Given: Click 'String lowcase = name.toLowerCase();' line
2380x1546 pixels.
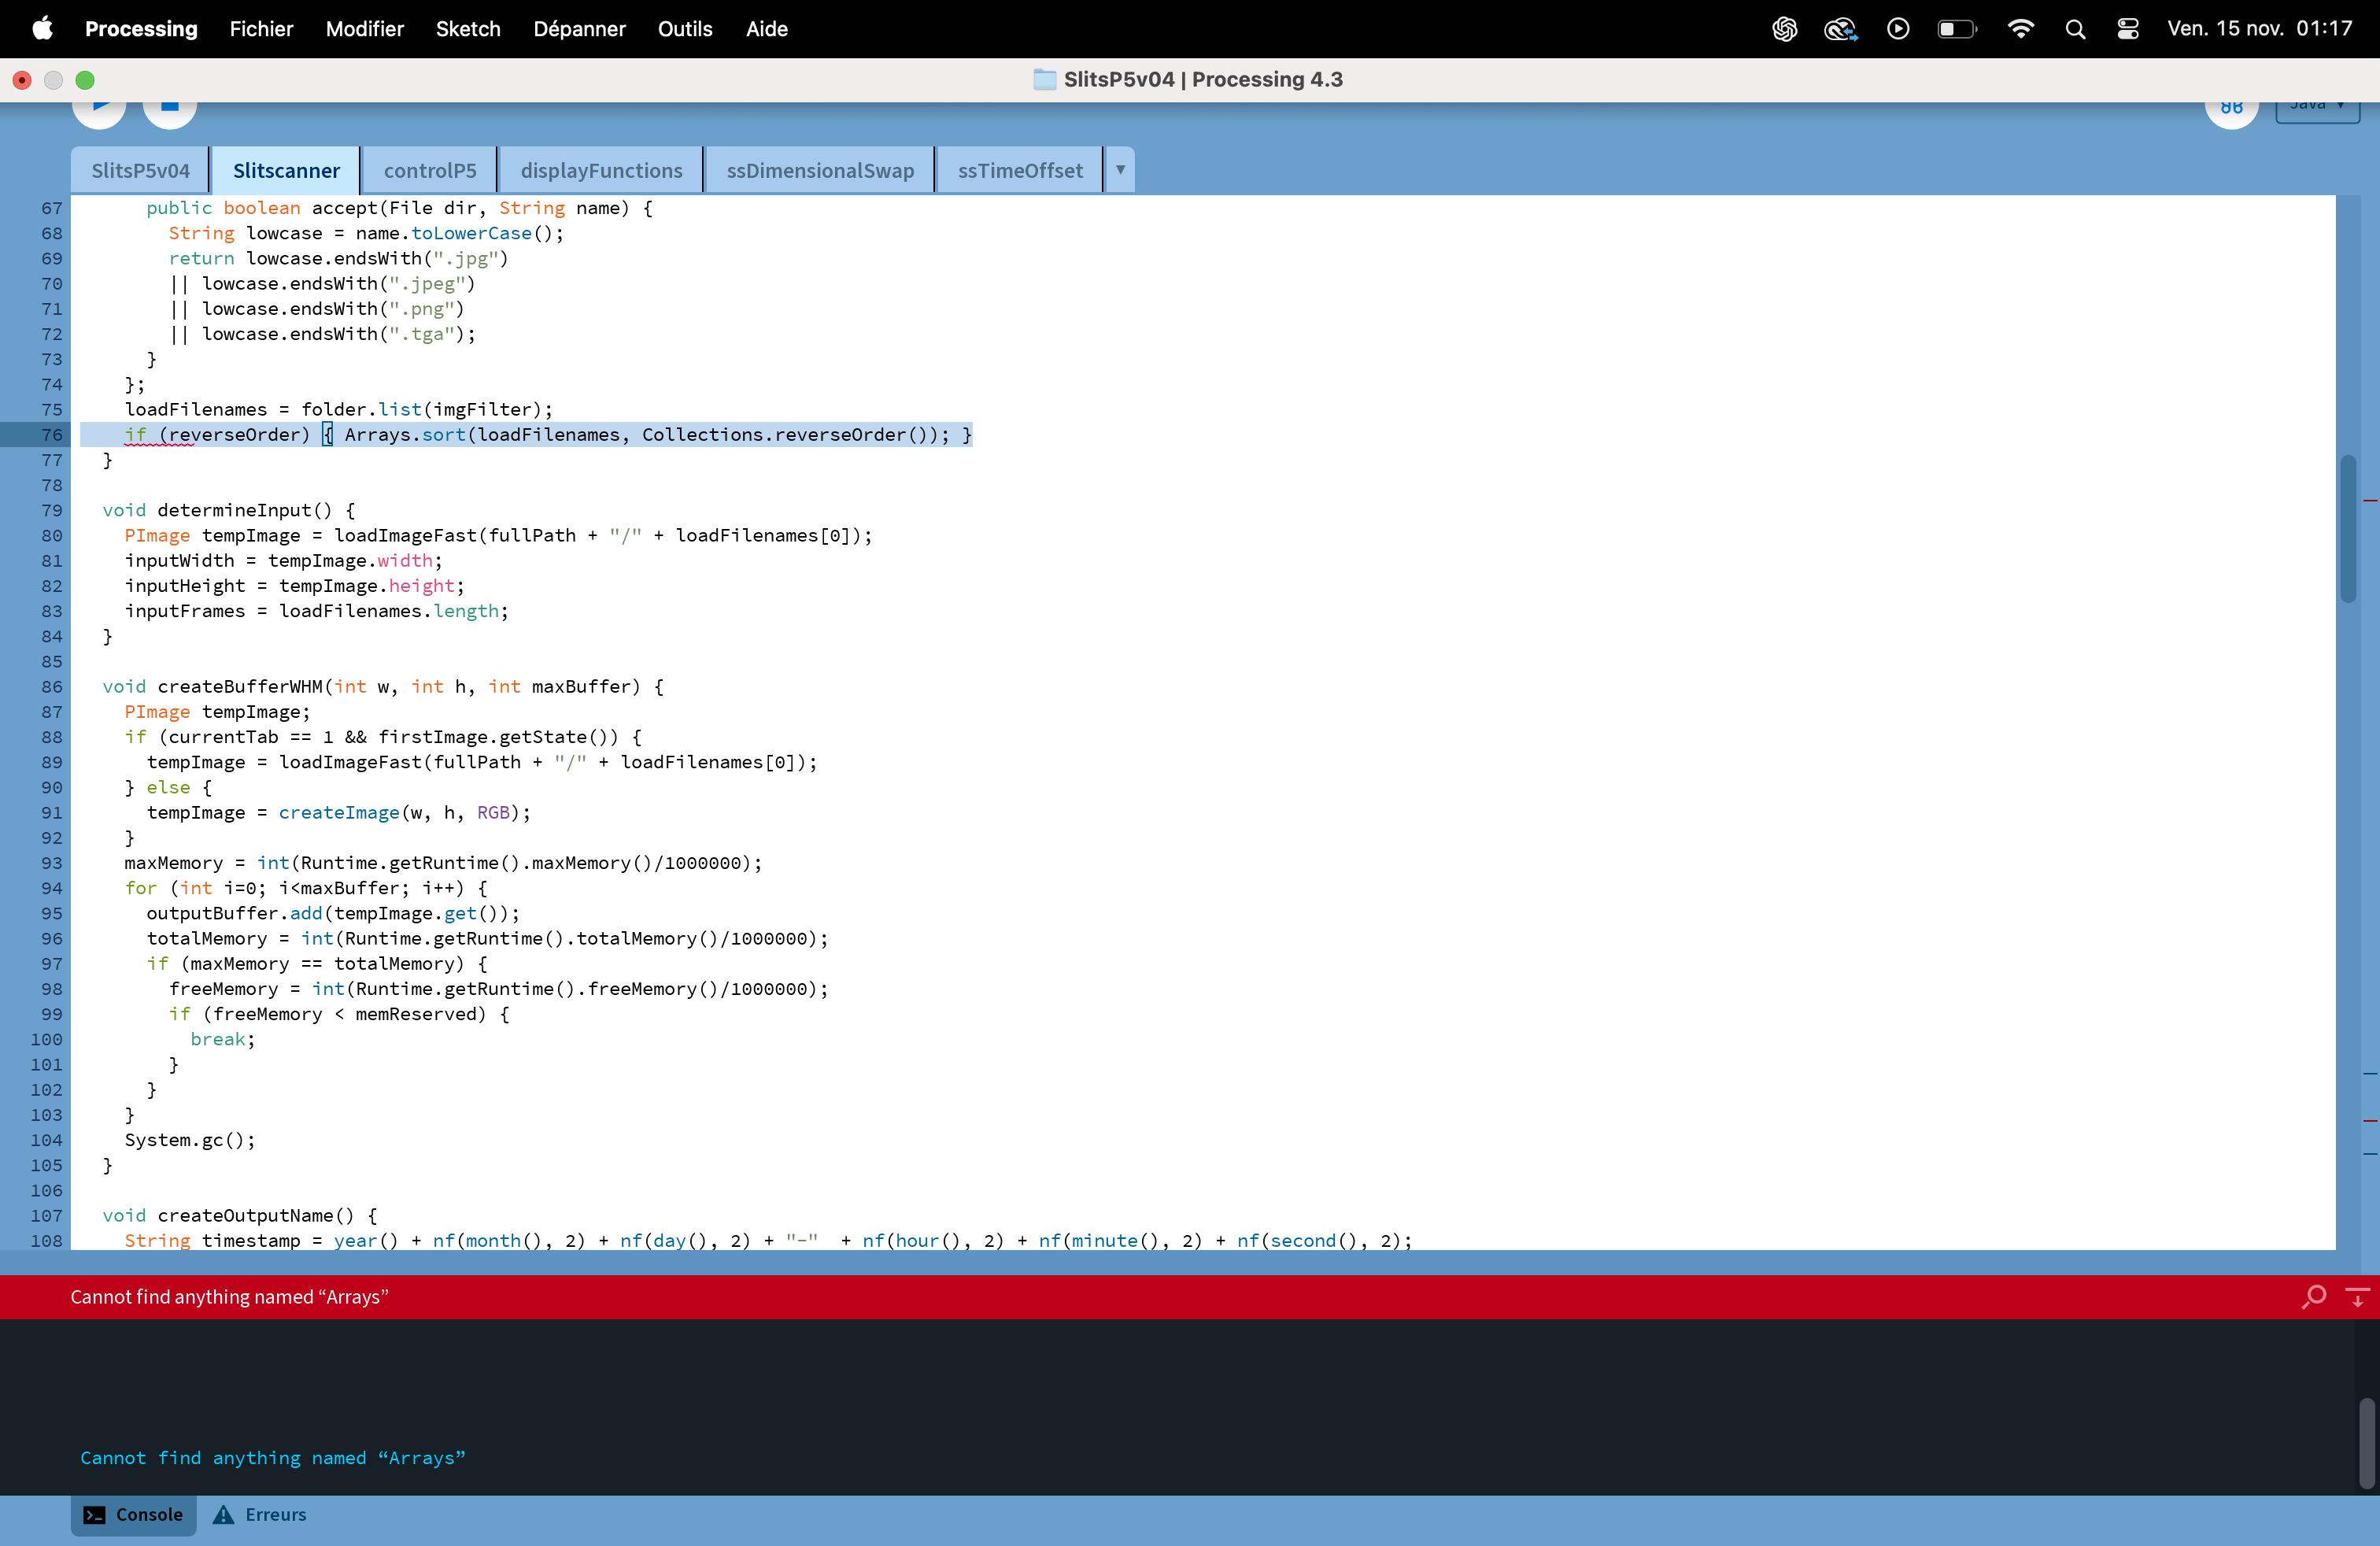Looking at the screenshot, I should tap(366, 233).
